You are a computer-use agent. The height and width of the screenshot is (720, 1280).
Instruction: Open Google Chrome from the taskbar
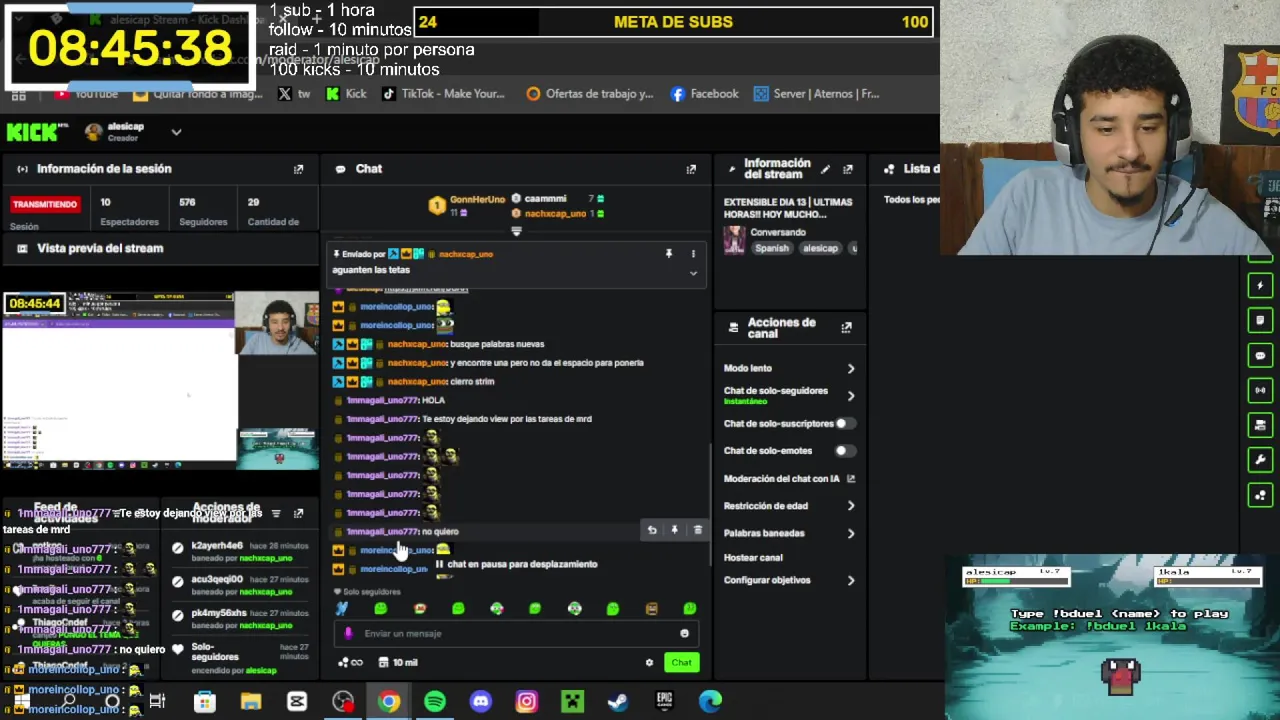tap(389, 701)
